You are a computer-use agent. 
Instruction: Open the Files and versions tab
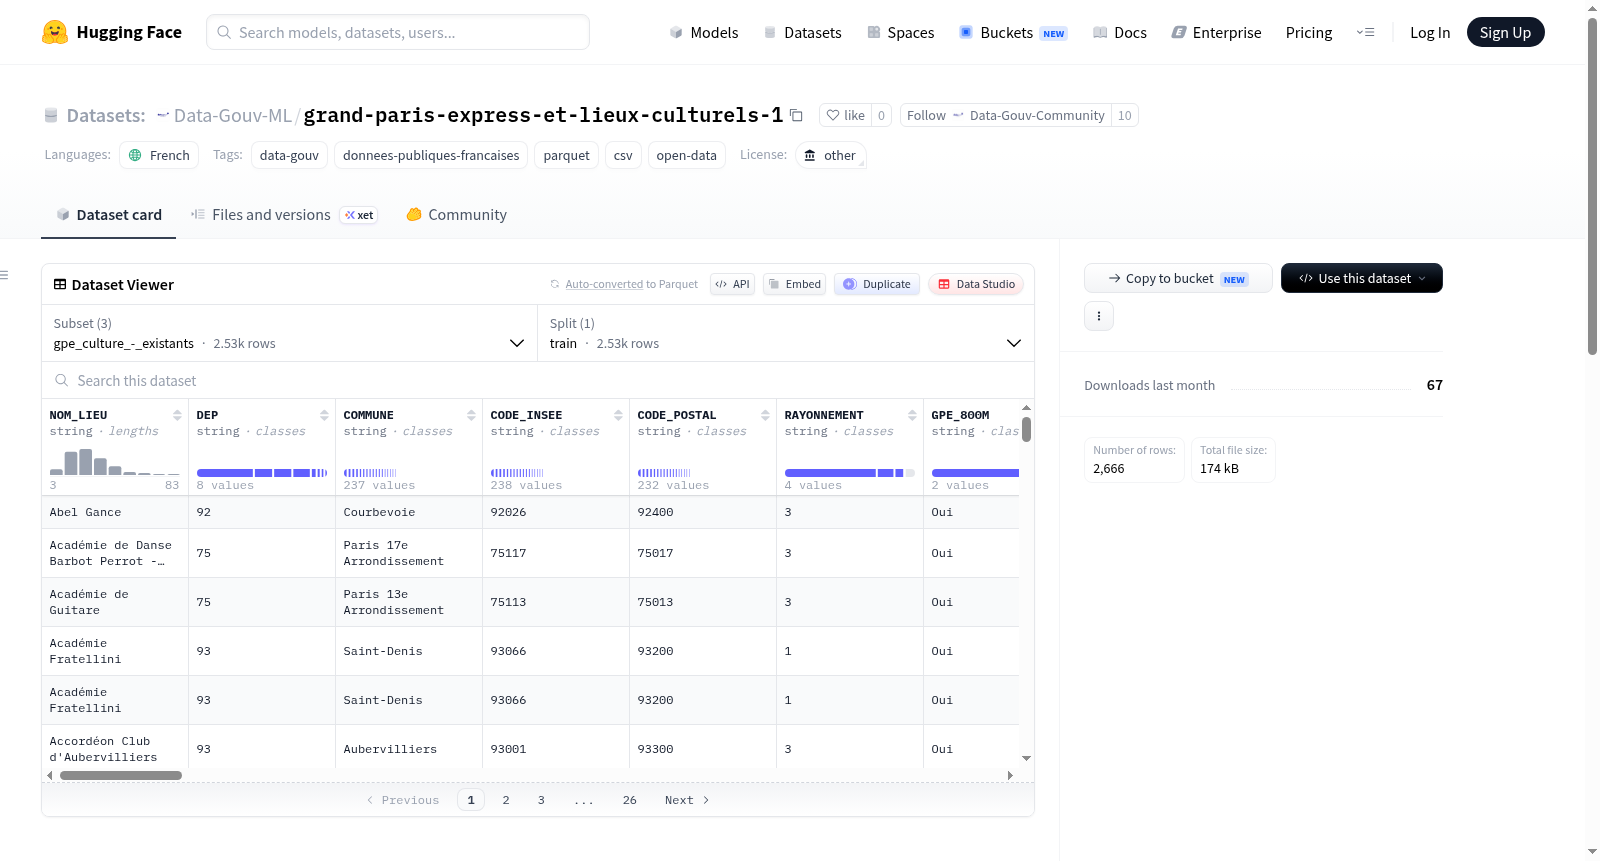point(284,215)
